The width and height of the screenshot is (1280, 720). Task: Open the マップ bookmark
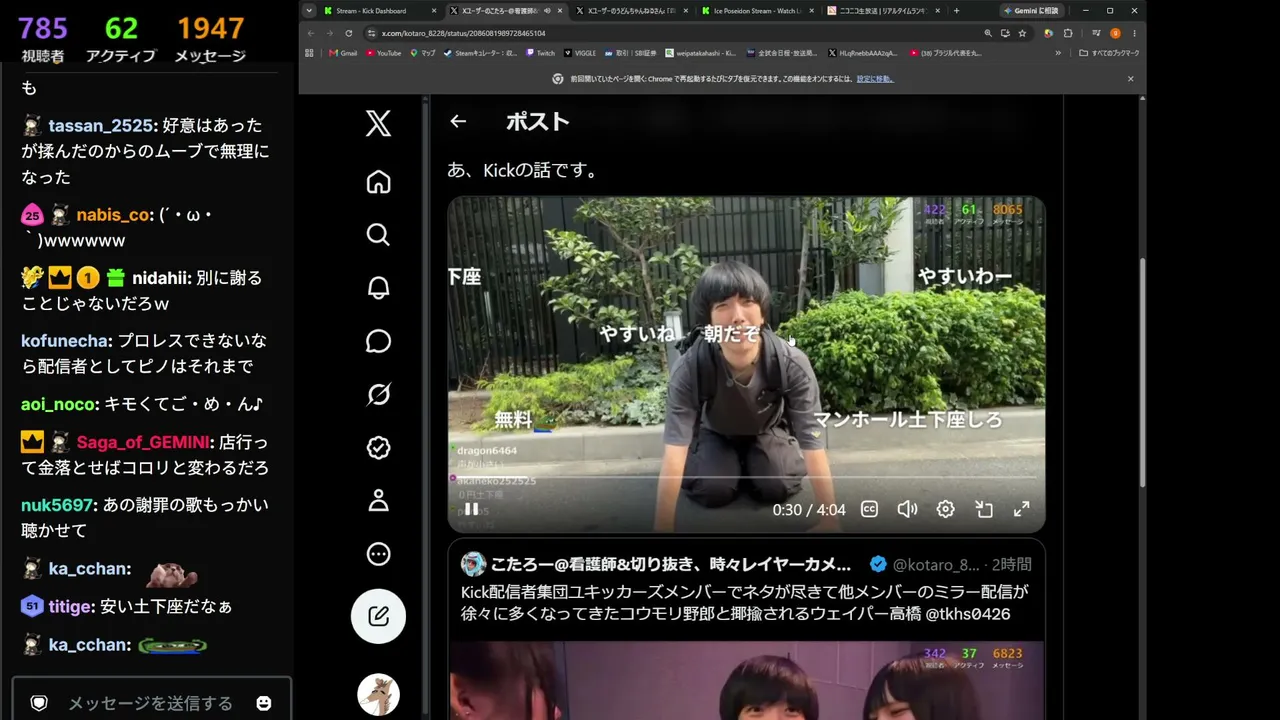422,53
